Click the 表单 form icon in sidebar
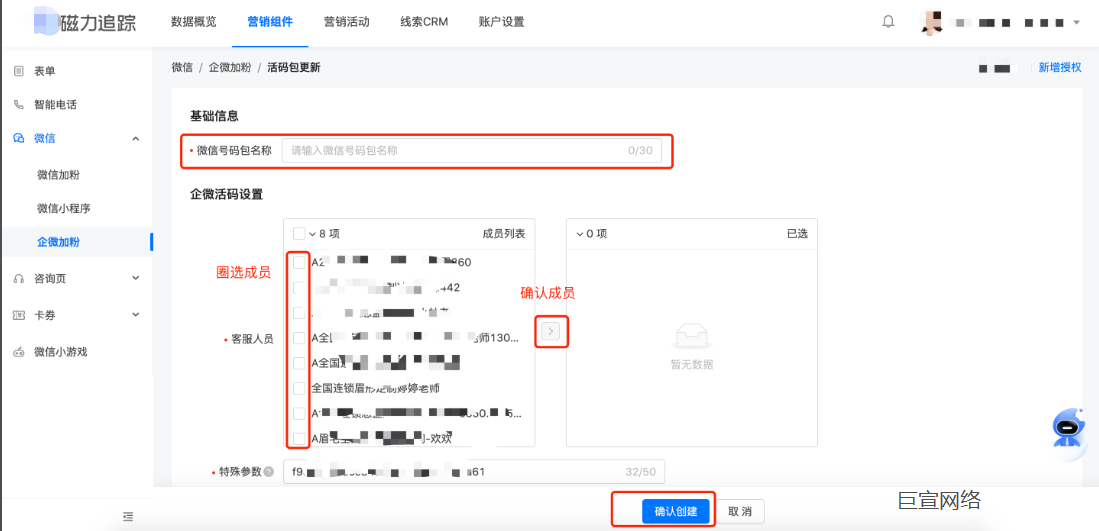The height and width of the screenshot is (531, 1099). 19,71
